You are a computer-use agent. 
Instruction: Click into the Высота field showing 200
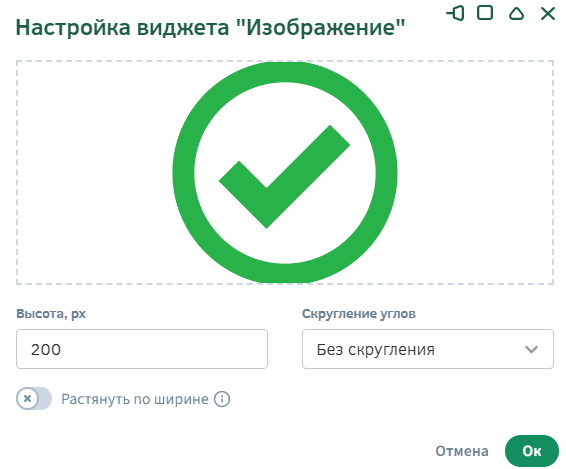142,349
